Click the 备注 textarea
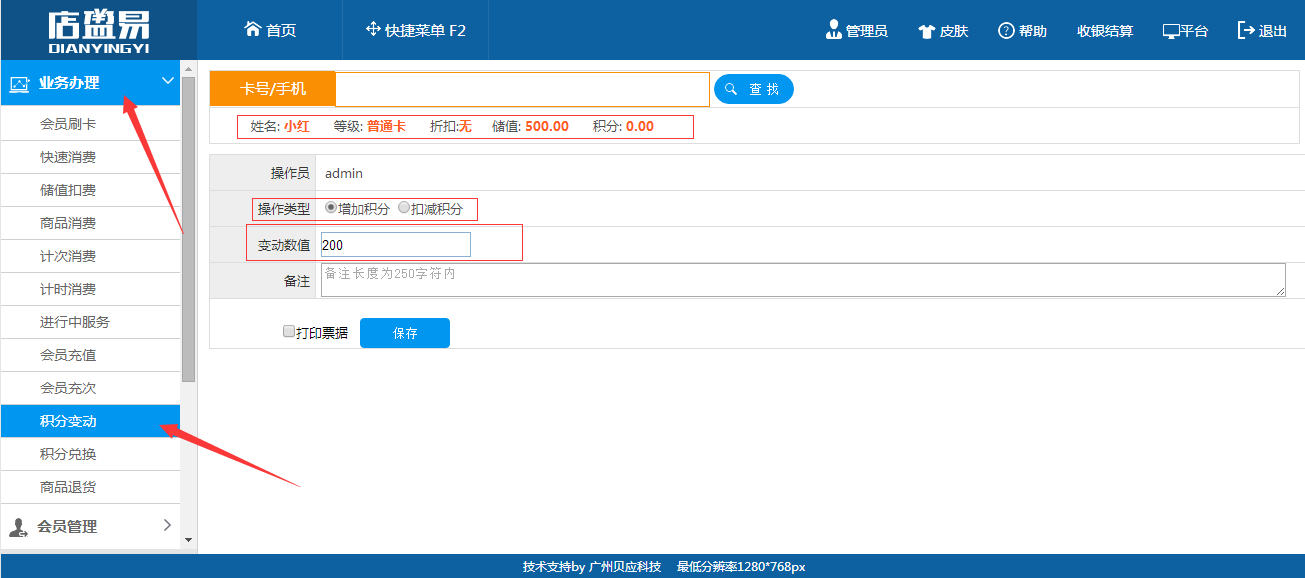1305x578 pixels. click(x=803, y=280)
